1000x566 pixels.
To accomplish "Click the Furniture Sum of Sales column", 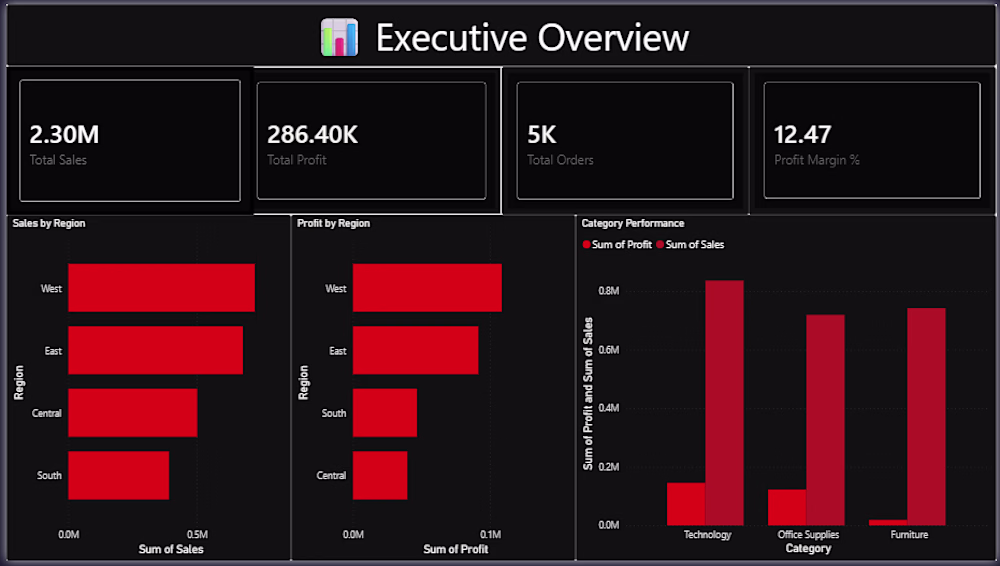I will pyautogui.click(x=926, y=417).
